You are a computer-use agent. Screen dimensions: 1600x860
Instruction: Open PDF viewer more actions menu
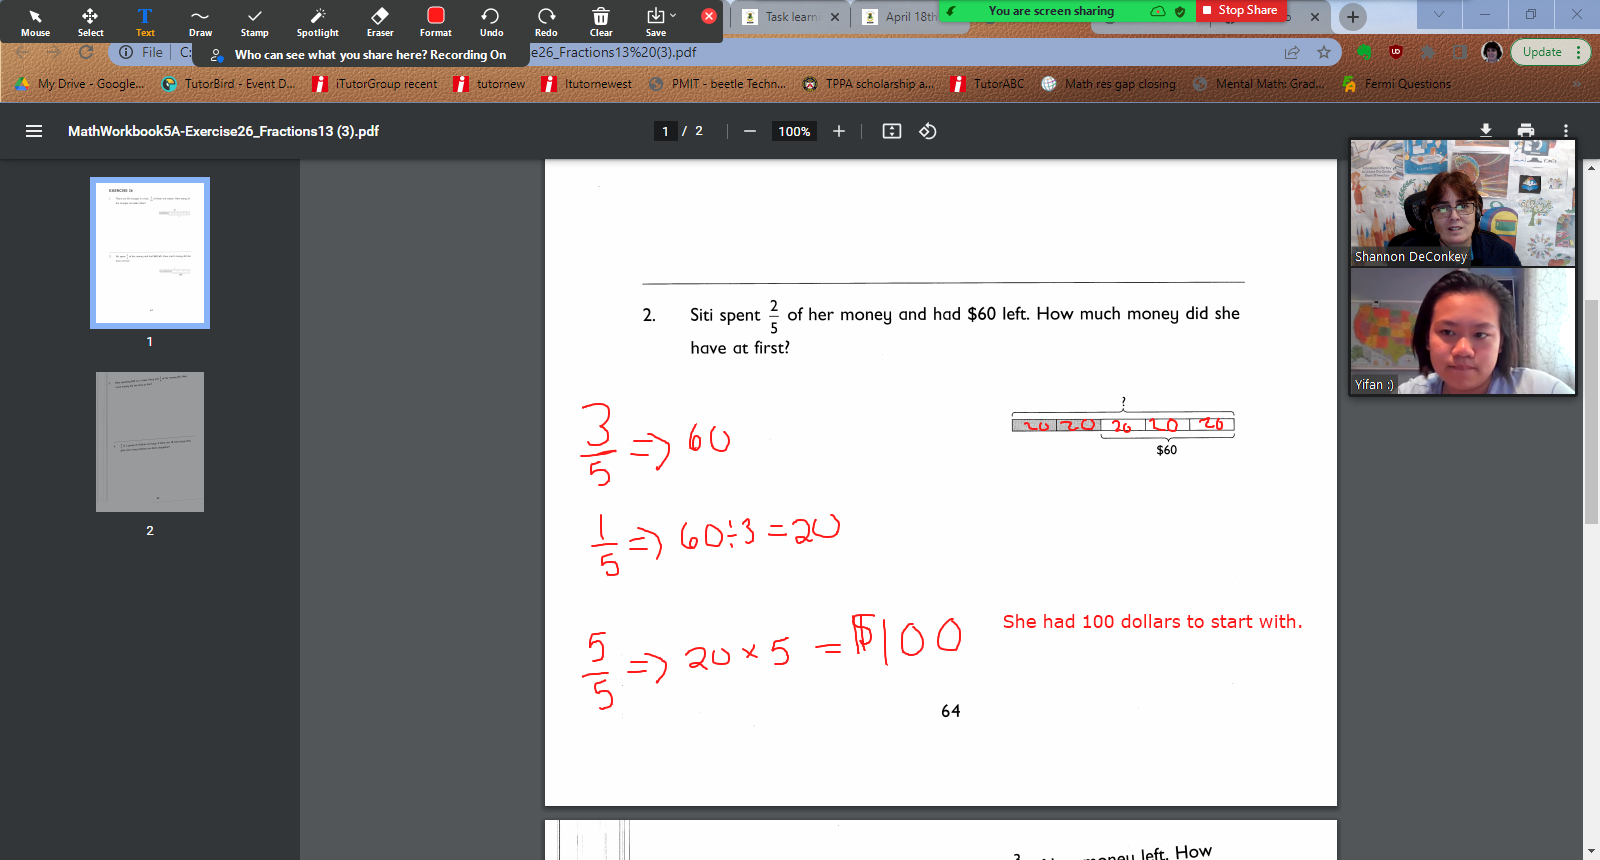pyautogui.click(x=1566, y=131)
